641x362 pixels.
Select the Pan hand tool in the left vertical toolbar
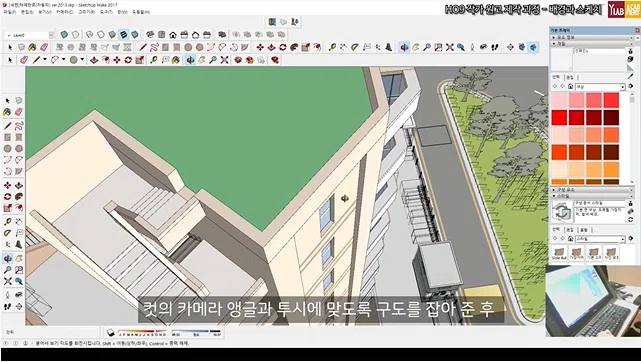coord(19,258)
